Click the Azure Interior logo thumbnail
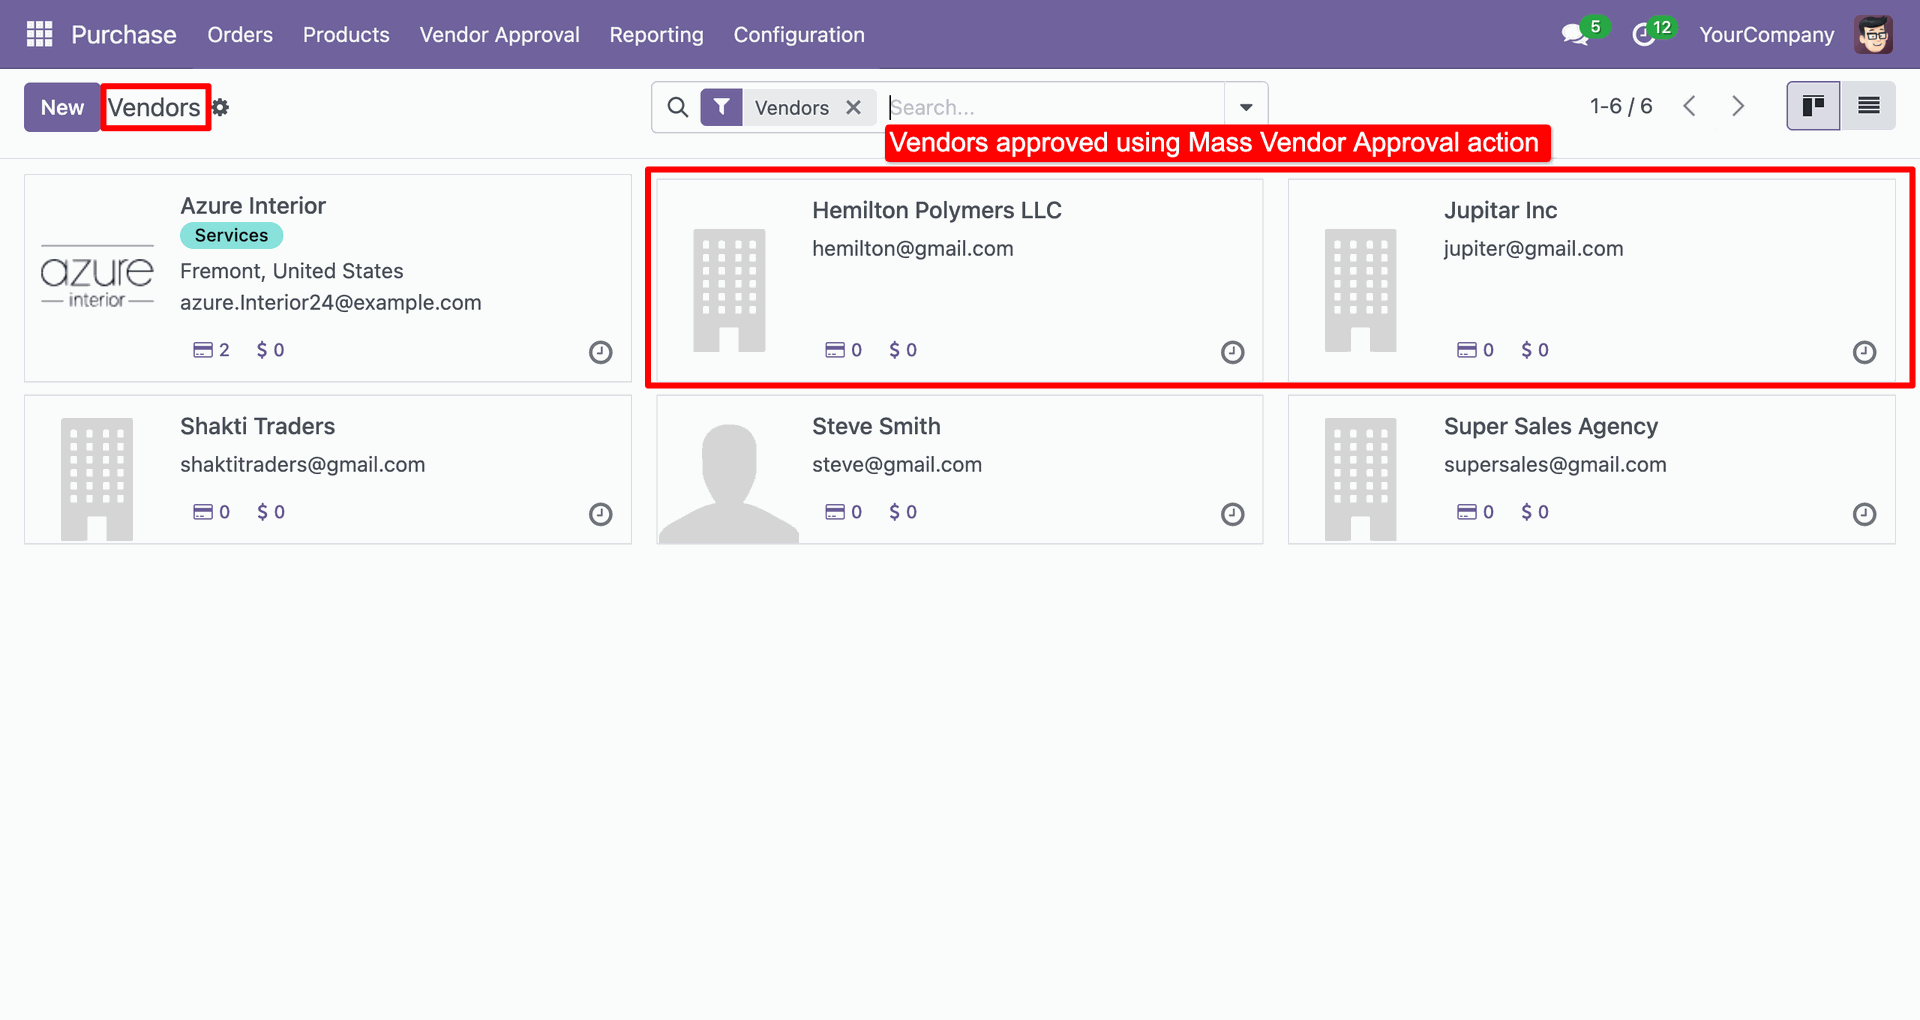 click(x=97, y=276)
